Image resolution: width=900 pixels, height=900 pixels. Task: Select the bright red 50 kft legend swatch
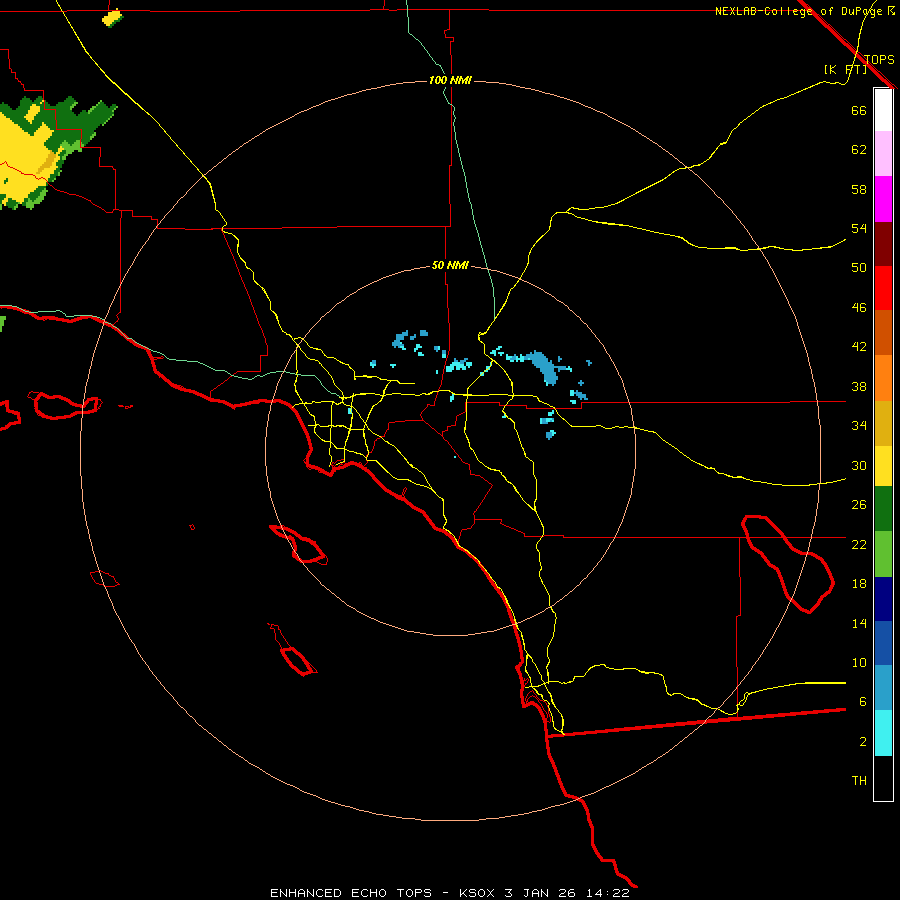883,288
